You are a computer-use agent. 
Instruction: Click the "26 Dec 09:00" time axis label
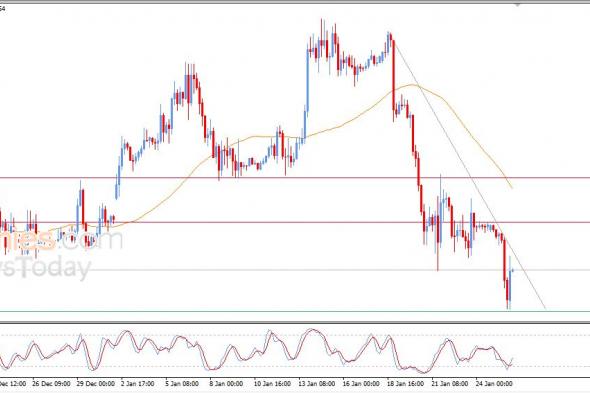tap(52, 384)
